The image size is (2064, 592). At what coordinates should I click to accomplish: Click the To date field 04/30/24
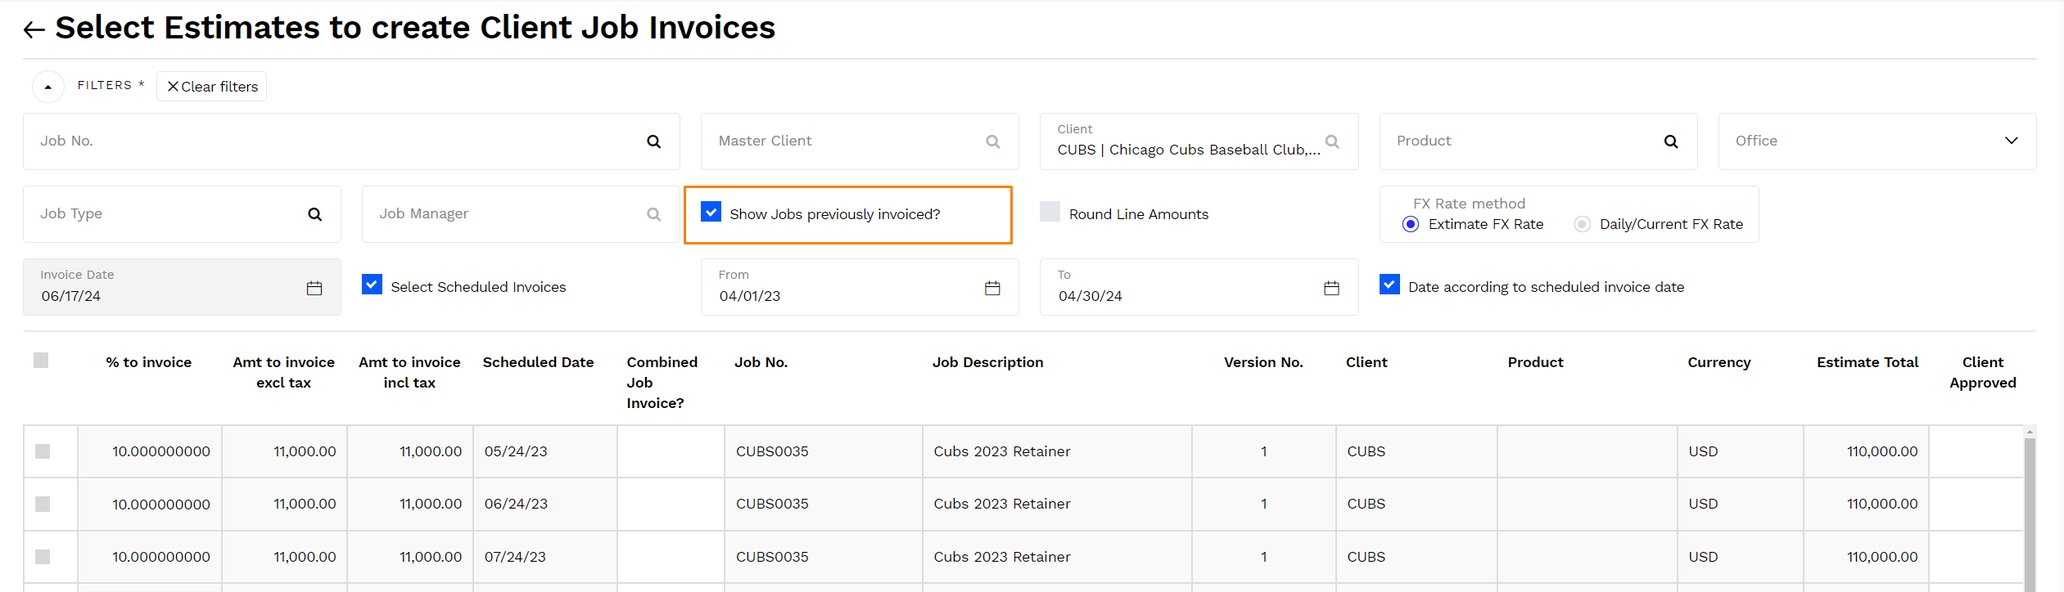[x=1199, y=287]
